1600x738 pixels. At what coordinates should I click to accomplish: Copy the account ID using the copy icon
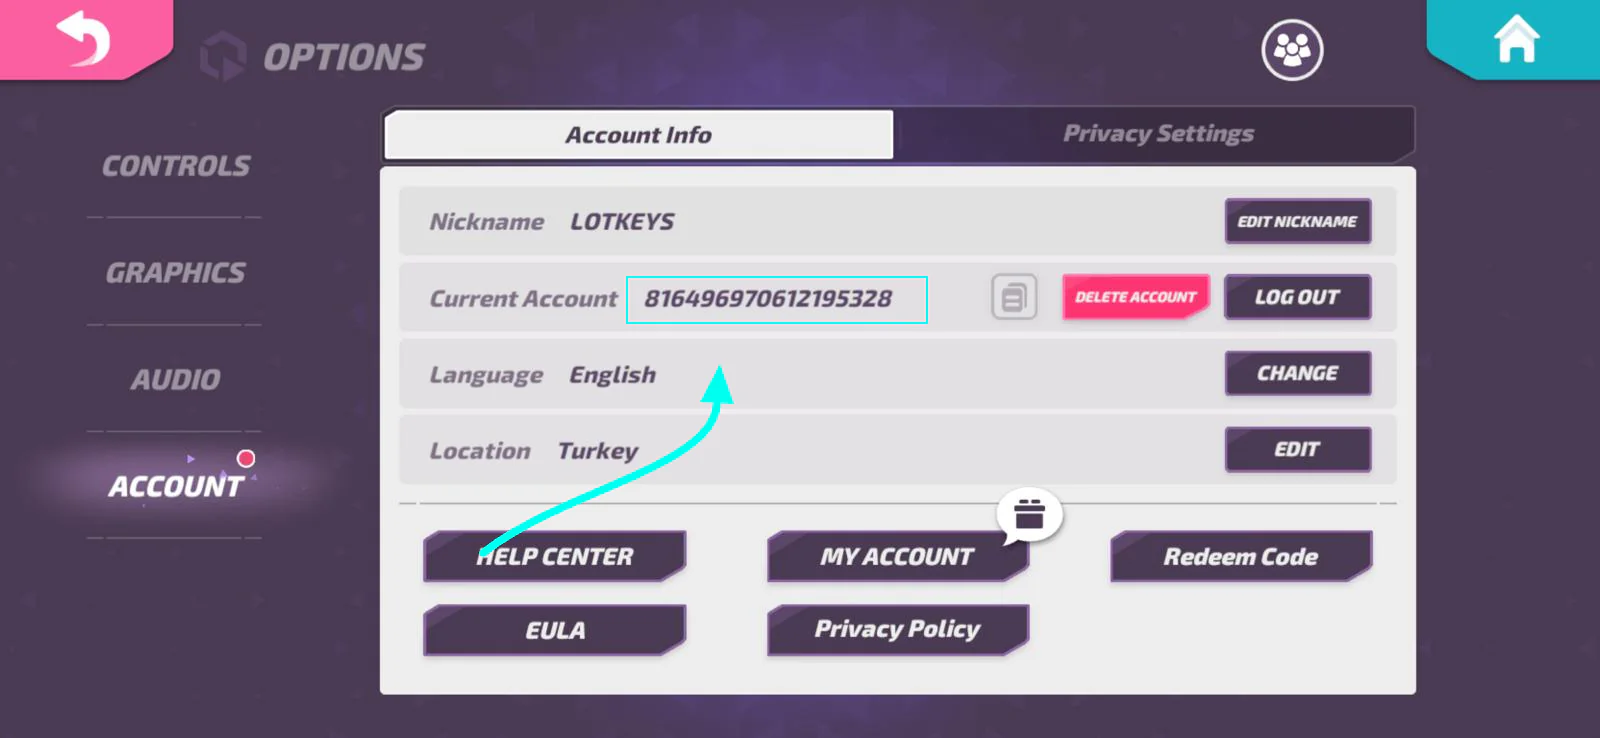(1014, 297)
